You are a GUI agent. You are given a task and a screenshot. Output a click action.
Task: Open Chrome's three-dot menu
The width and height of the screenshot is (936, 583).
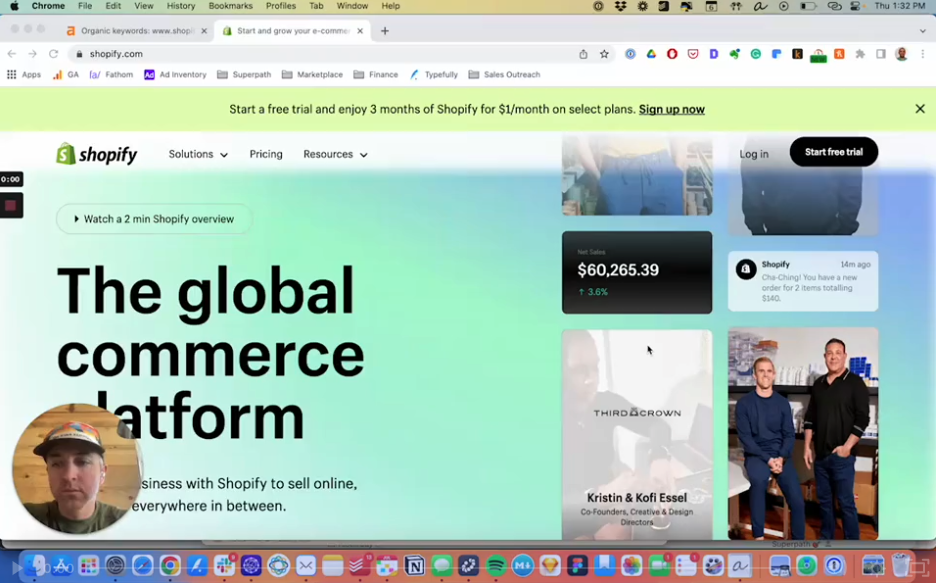click(x=922, y=54)
